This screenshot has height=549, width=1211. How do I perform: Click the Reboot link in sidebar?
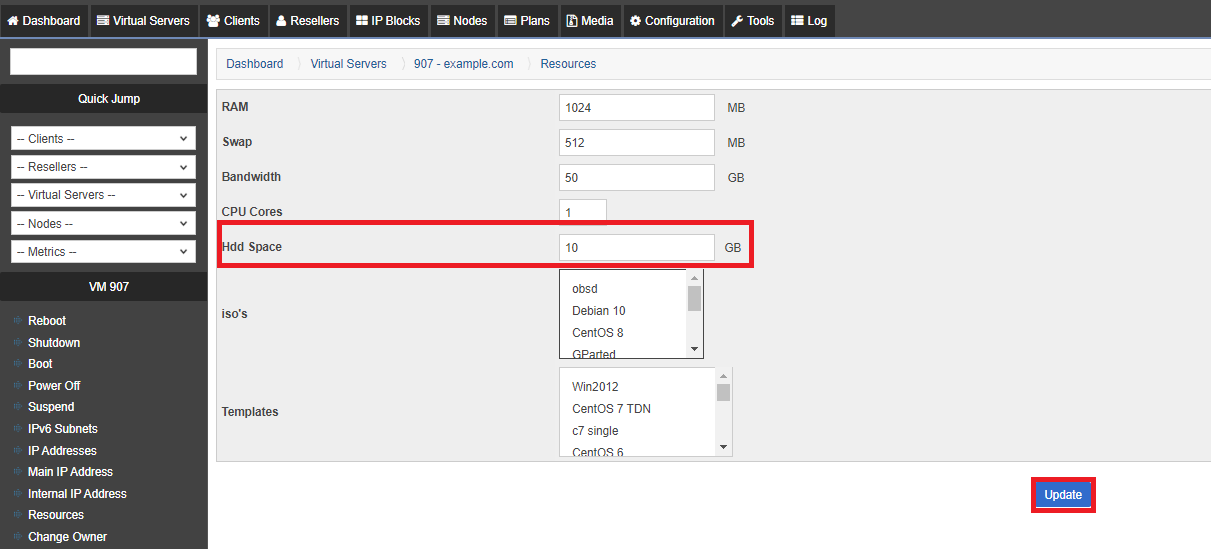47,321
